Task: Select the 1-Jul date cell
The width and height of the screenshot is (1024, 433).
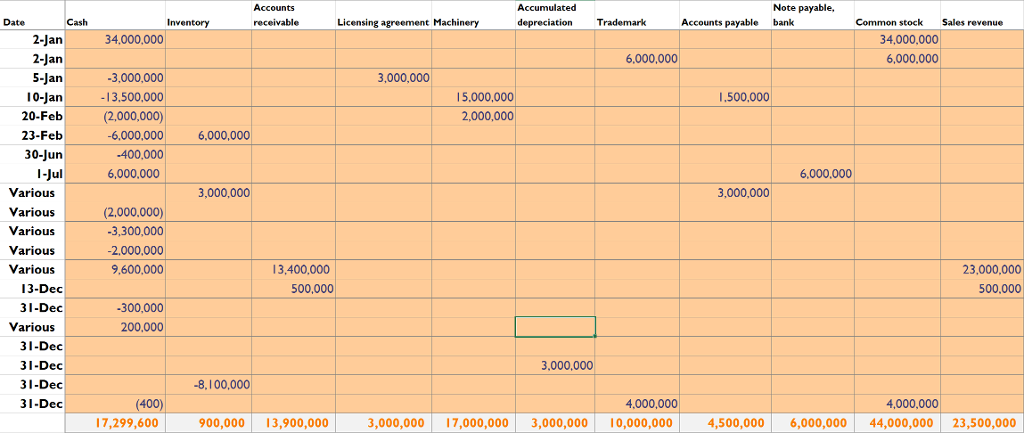Action: [x=33, y=174]
